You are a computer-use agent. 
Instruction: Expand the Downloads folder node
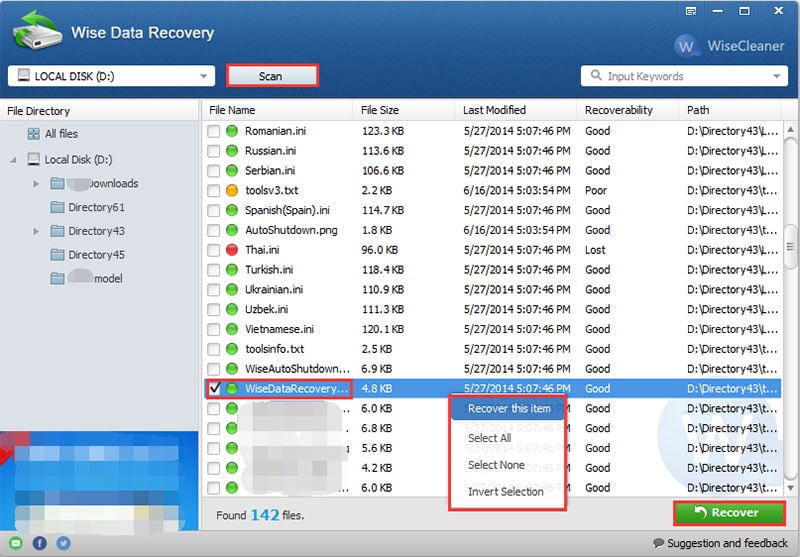coord(36,184)
